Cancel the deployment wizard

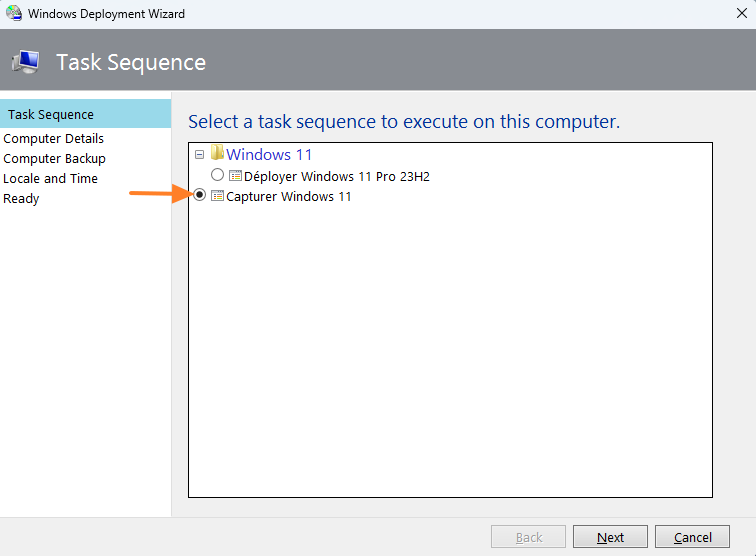pyautogui.click(x=693, y=537)
